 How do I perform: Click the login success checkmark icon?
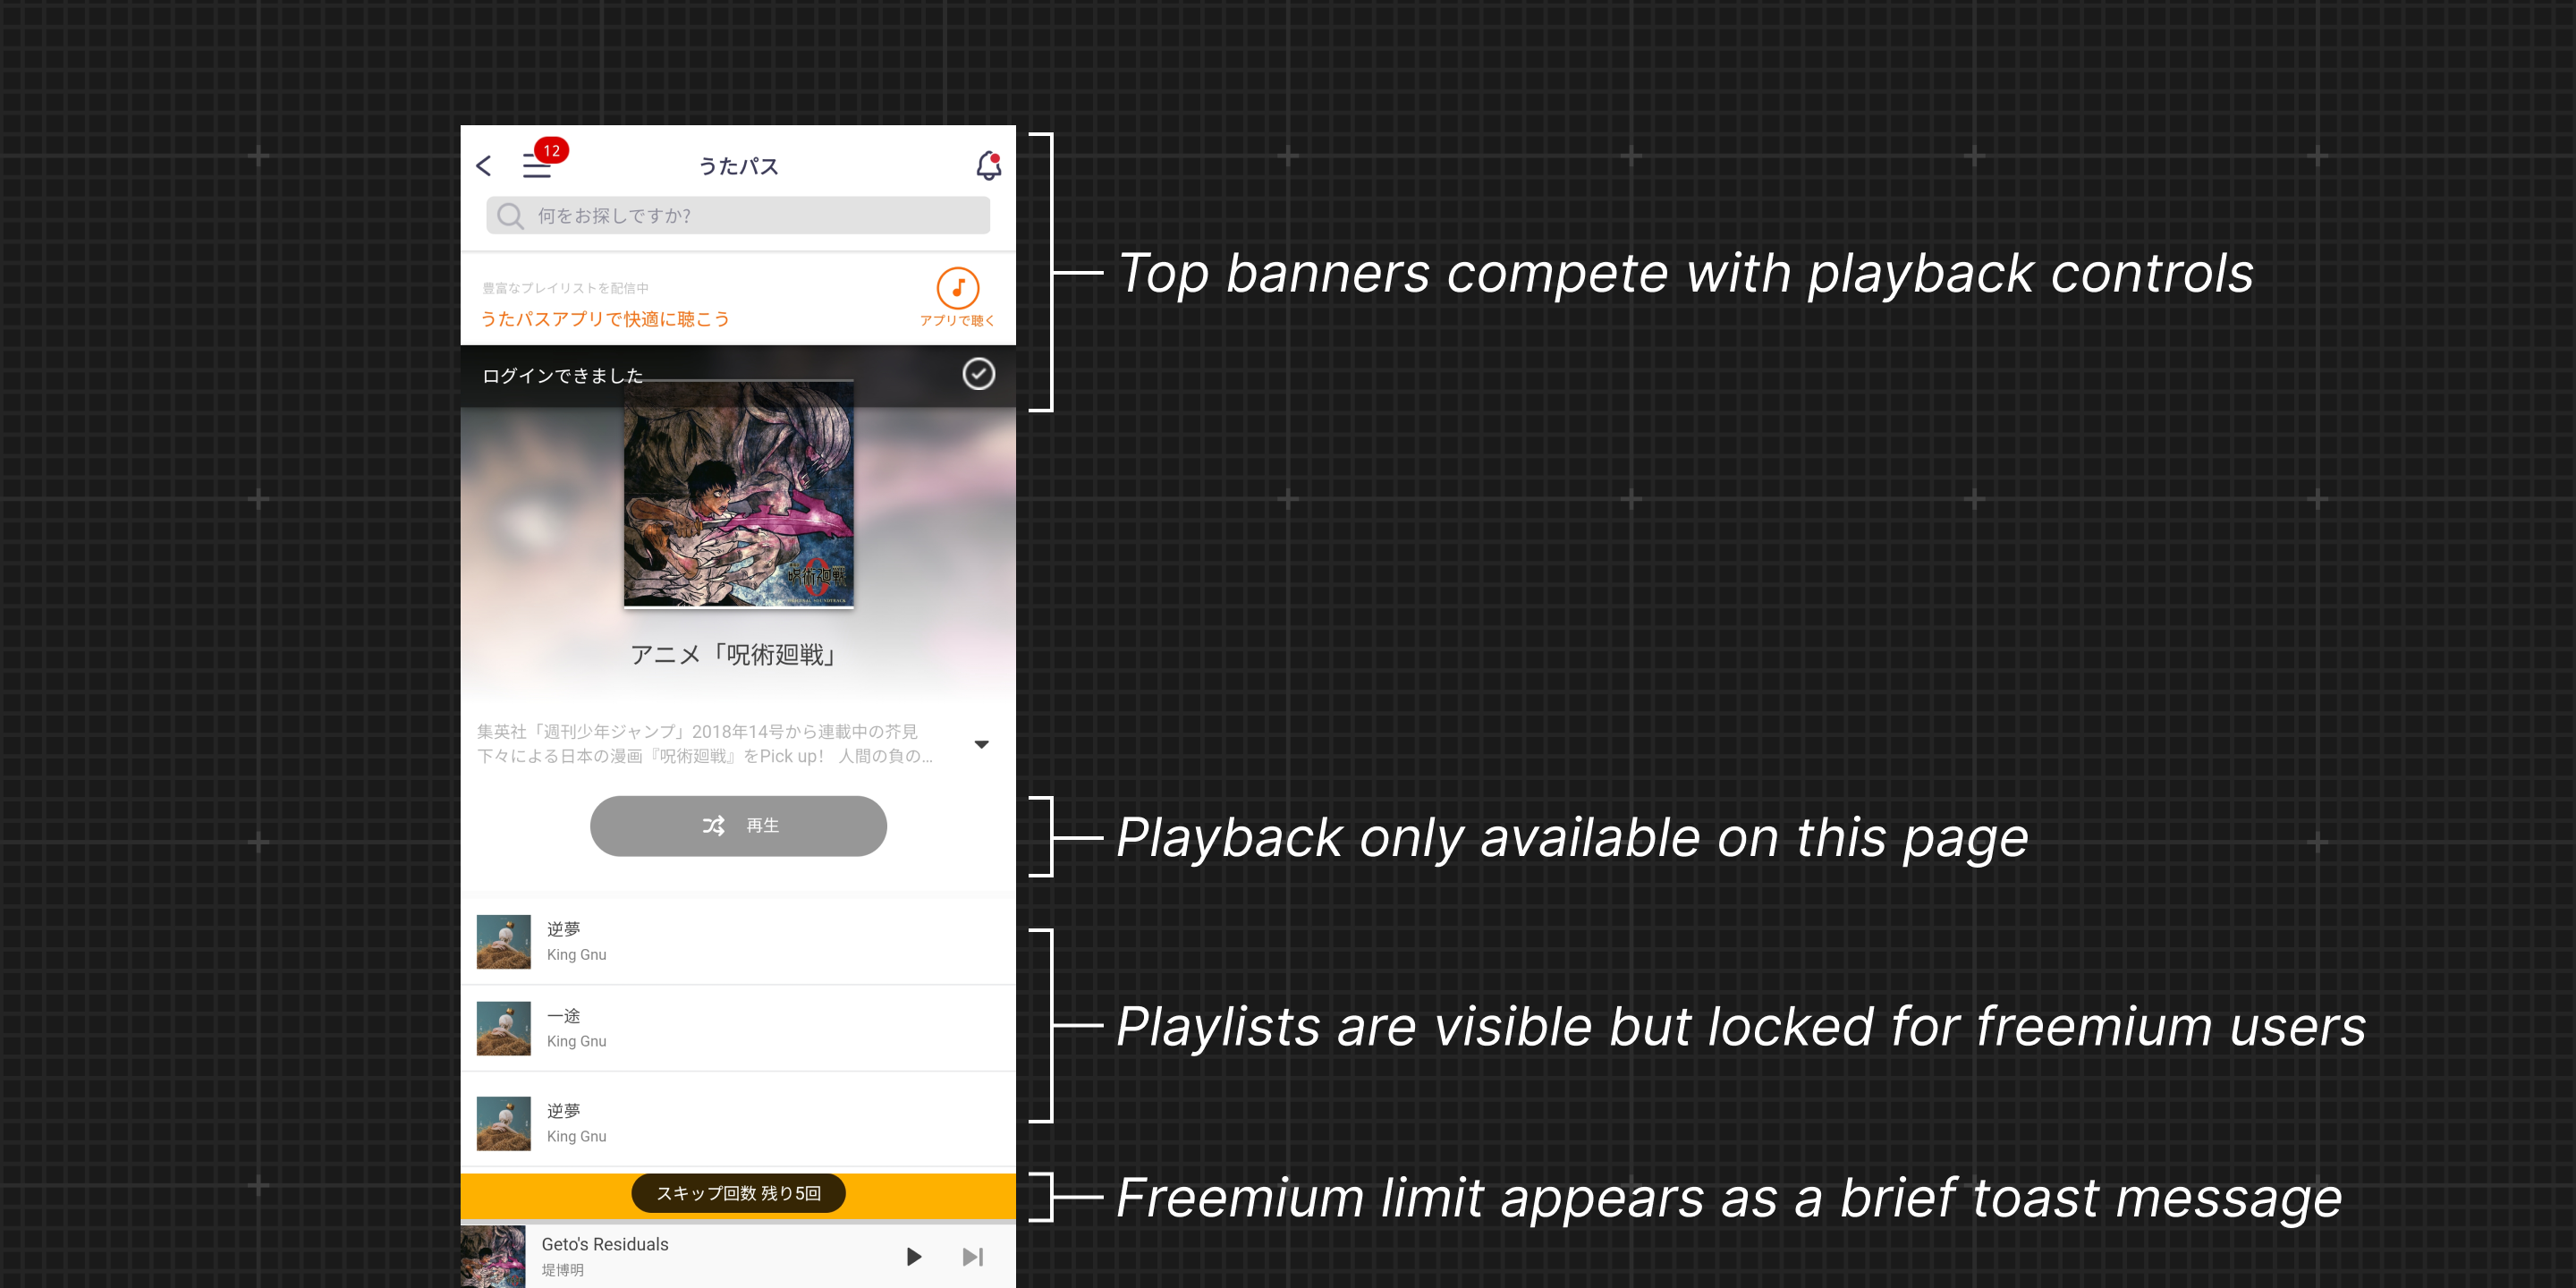(x=978, y=374)
